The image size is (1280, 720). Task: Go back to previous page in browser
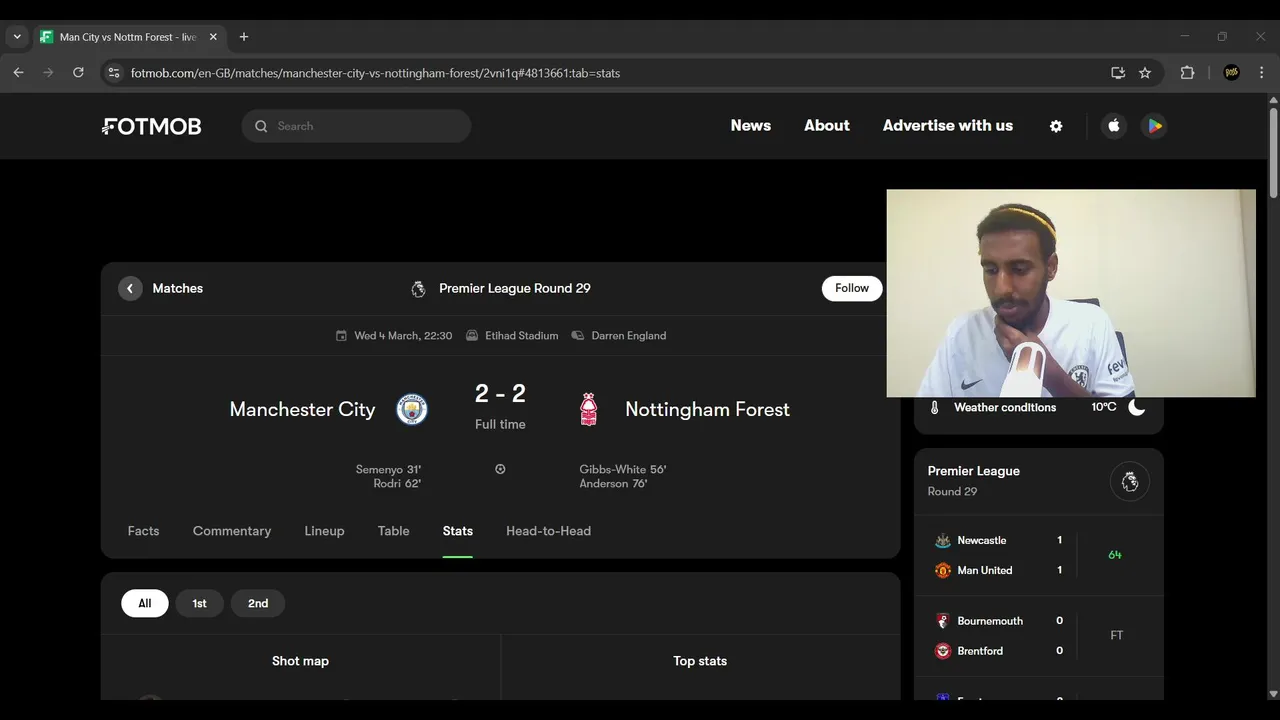18,73
